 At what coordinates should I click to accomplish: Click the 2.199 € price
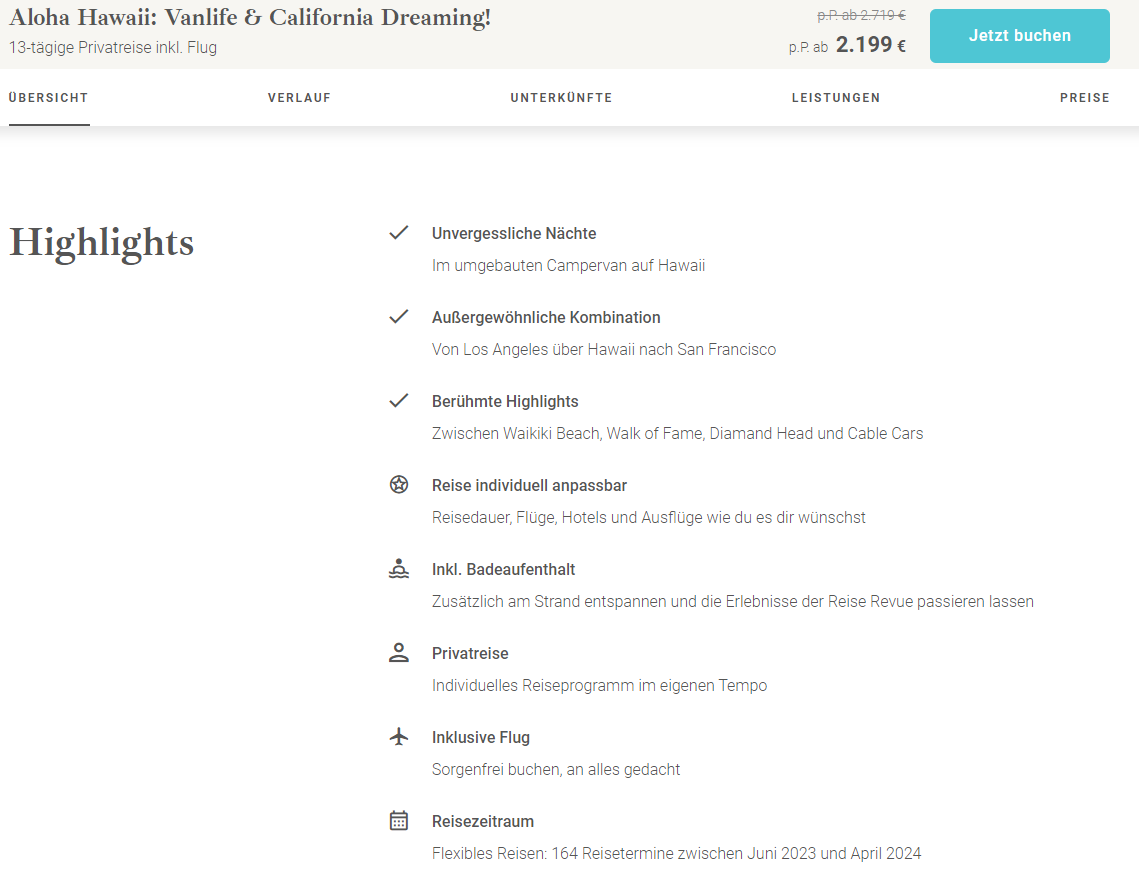click(x=871, y=45)
